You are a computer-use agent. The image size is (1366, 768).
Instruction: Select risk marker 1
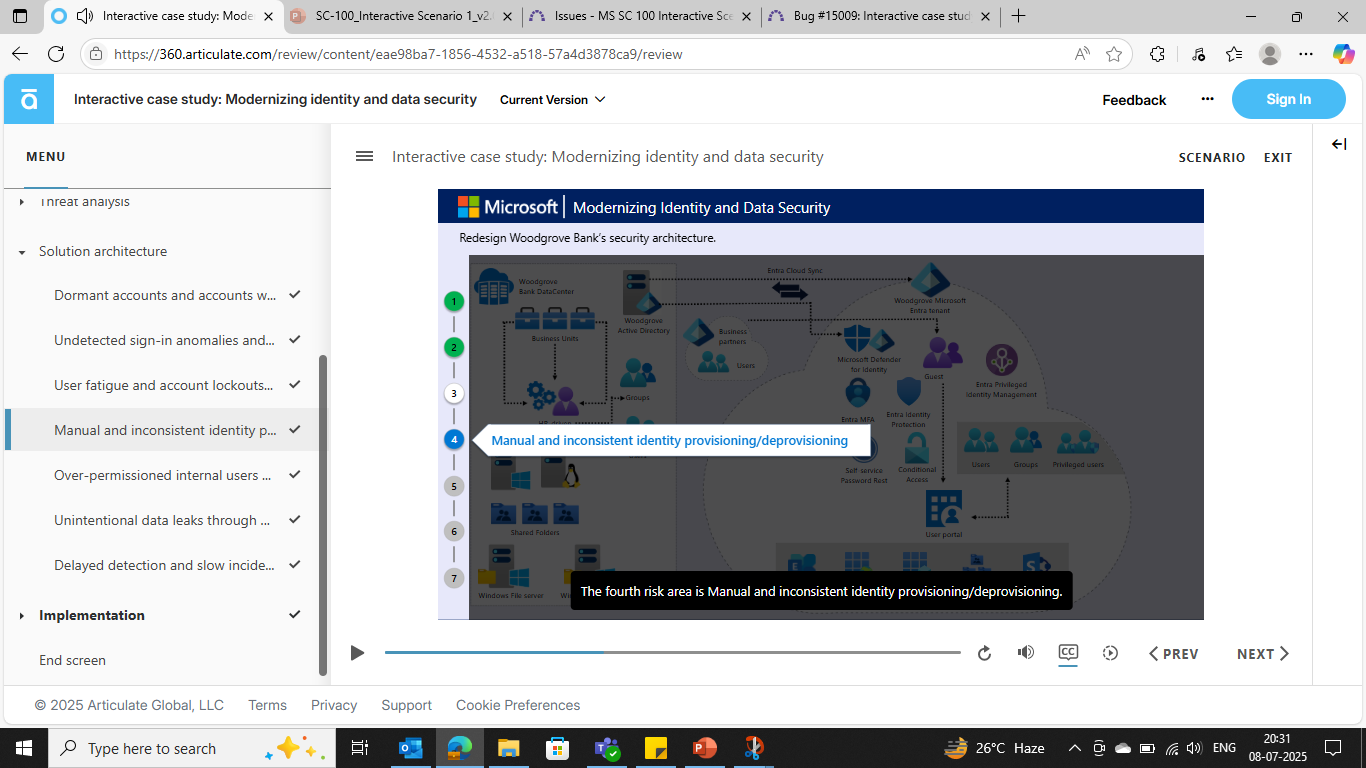pyautogui.click(x=454, y=301)
